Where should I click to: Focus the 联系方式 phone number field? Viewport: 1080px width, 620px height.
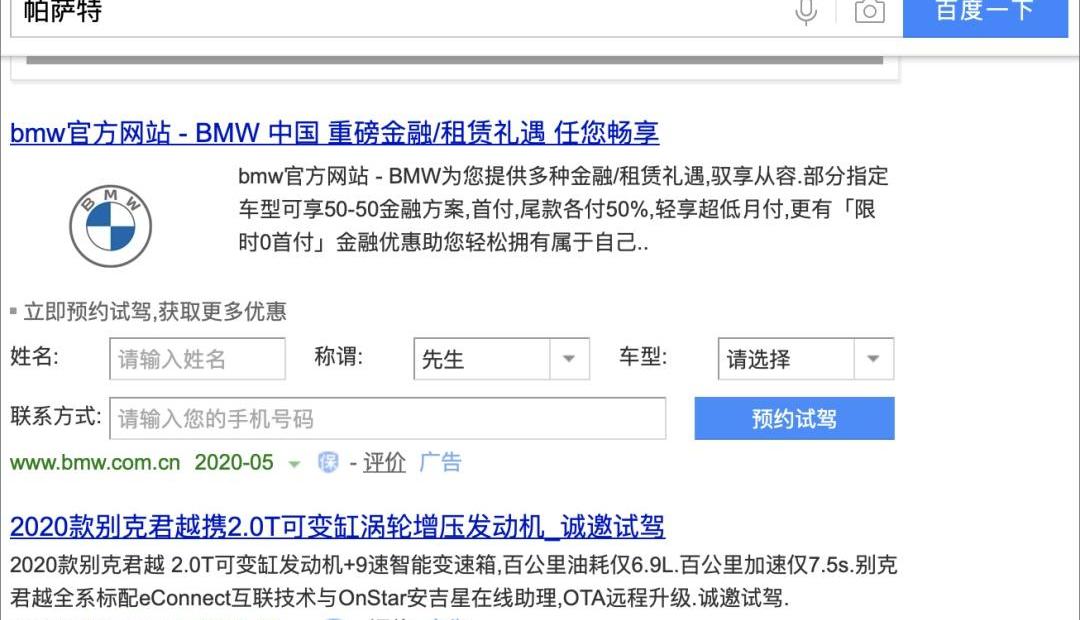388,418
